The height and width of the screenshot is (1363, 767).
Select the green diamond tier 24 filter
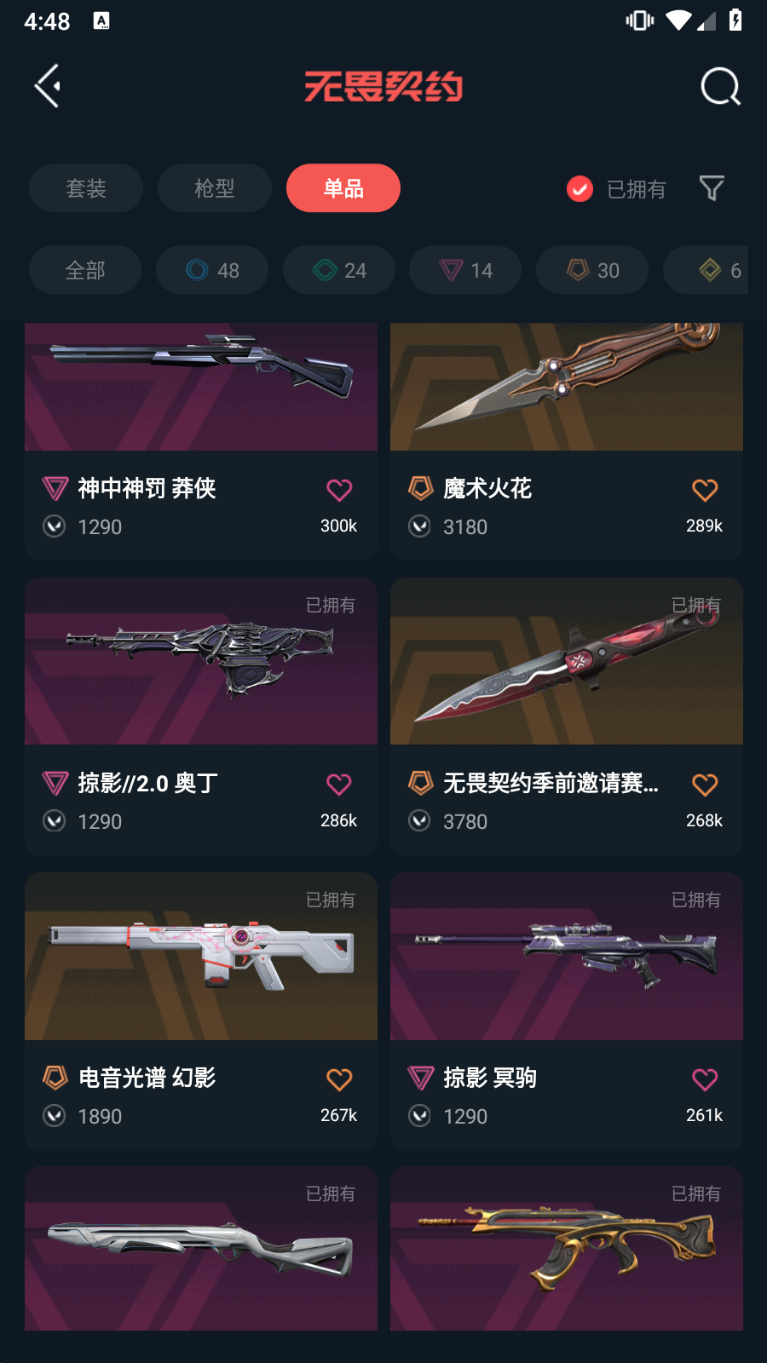339,270
